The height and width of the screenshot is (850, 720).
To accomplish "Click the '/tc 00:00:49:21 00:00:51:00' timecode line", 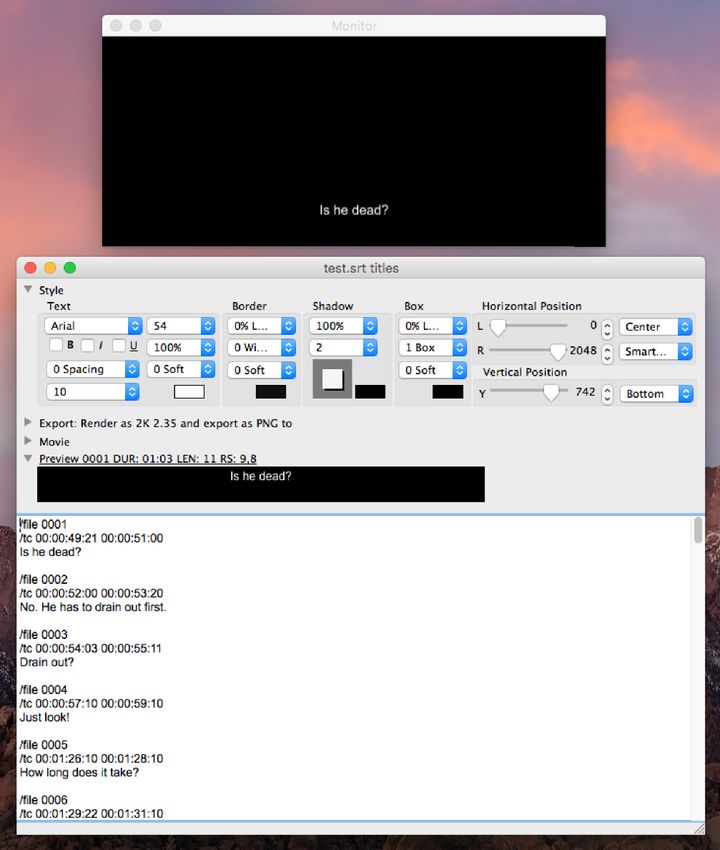I will [x=91, y=538].
